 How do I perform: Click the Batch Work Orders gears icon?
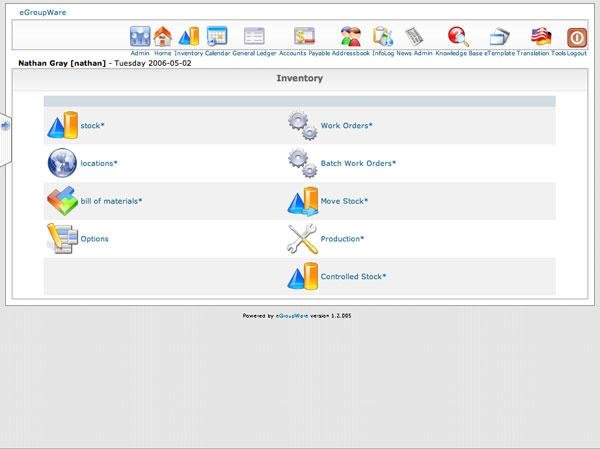[303, 163]
